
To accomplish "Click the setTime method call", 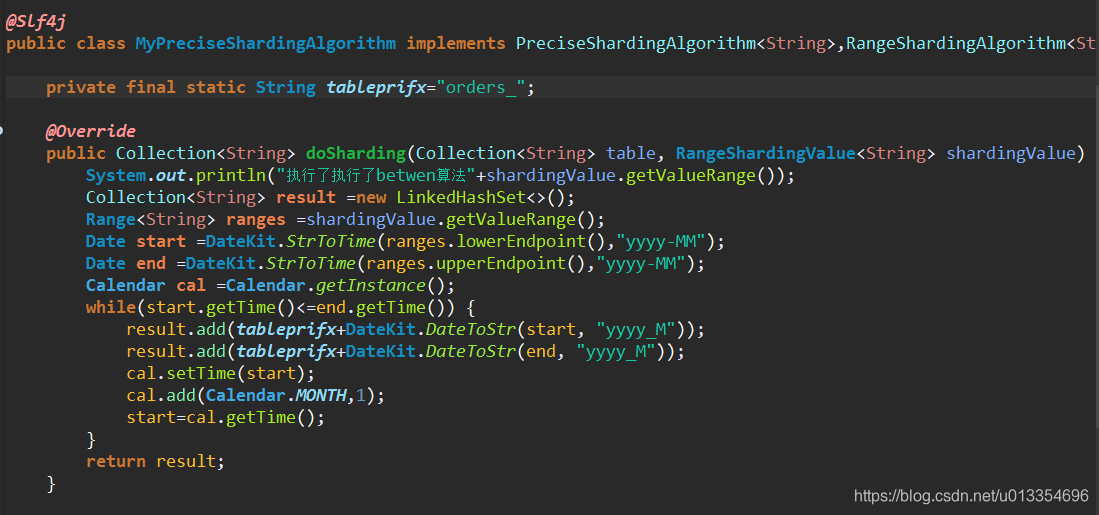I will (200, 373).
